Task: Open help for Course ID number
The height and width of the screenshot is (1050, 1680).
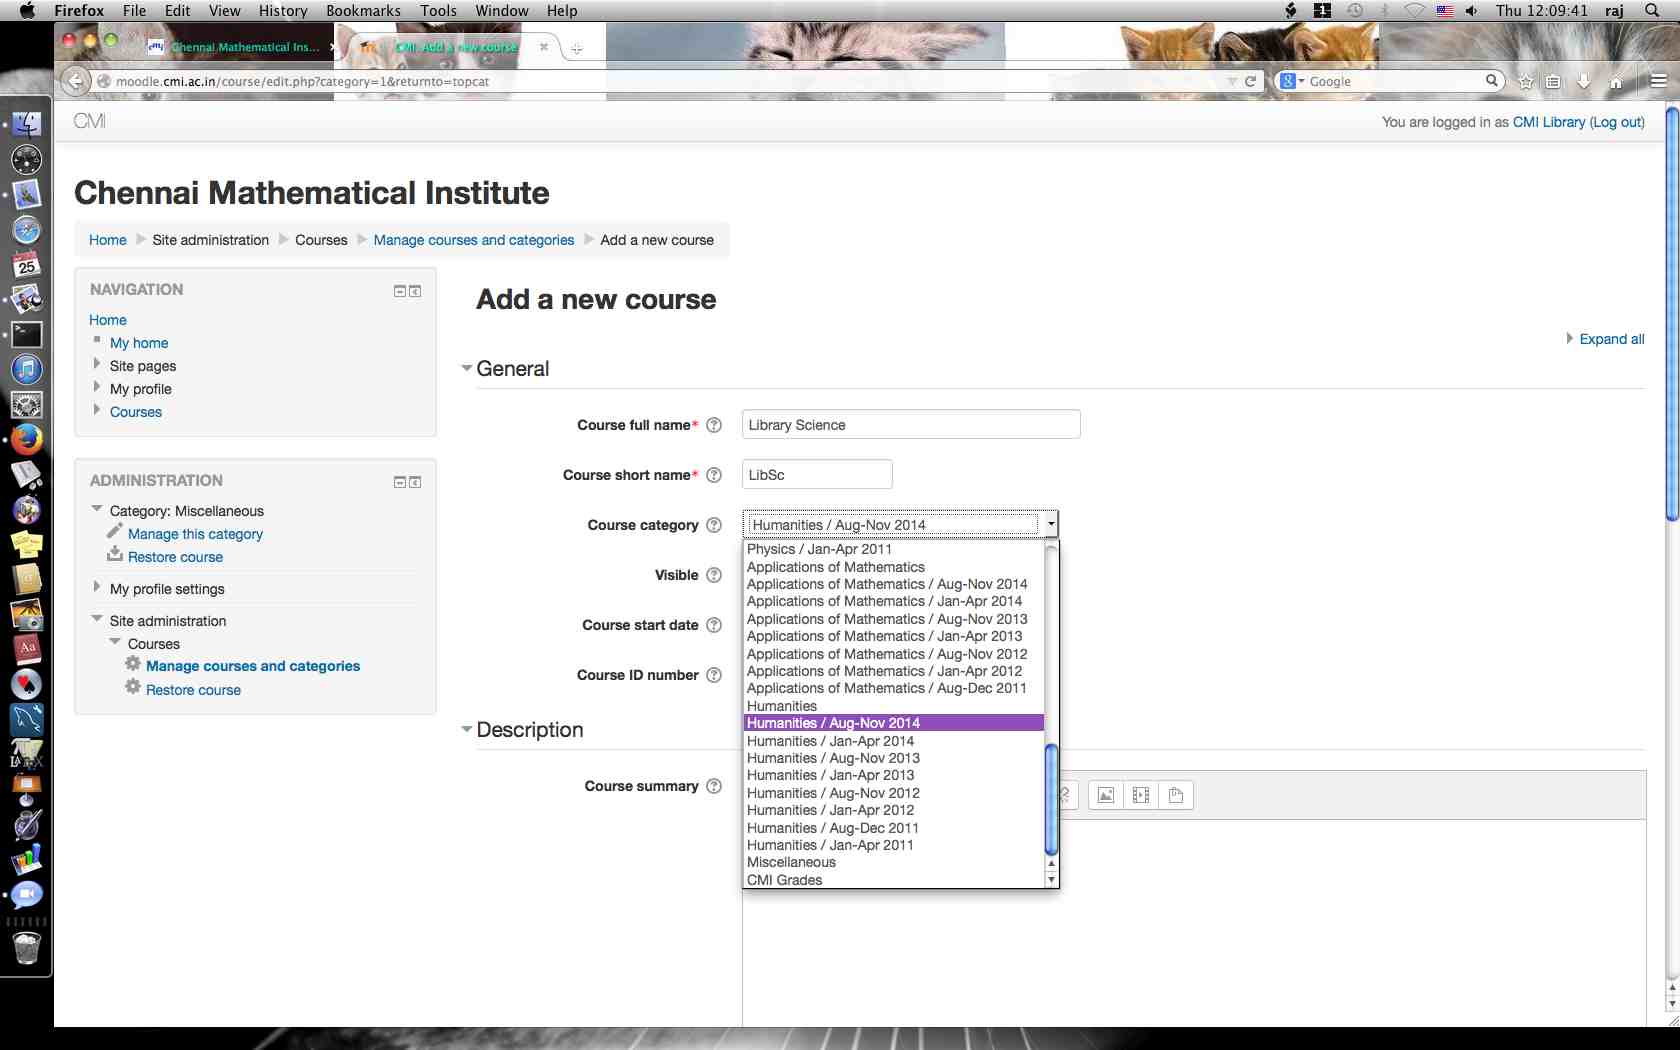Action: [x=714, y=675]
